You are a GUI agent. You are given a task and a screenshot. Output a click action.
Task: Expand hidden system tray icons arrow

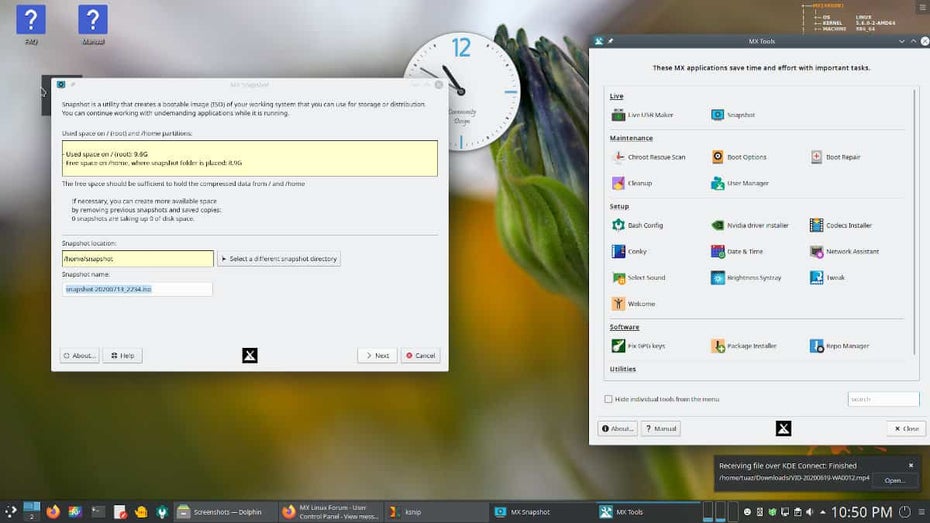(823, 512)
